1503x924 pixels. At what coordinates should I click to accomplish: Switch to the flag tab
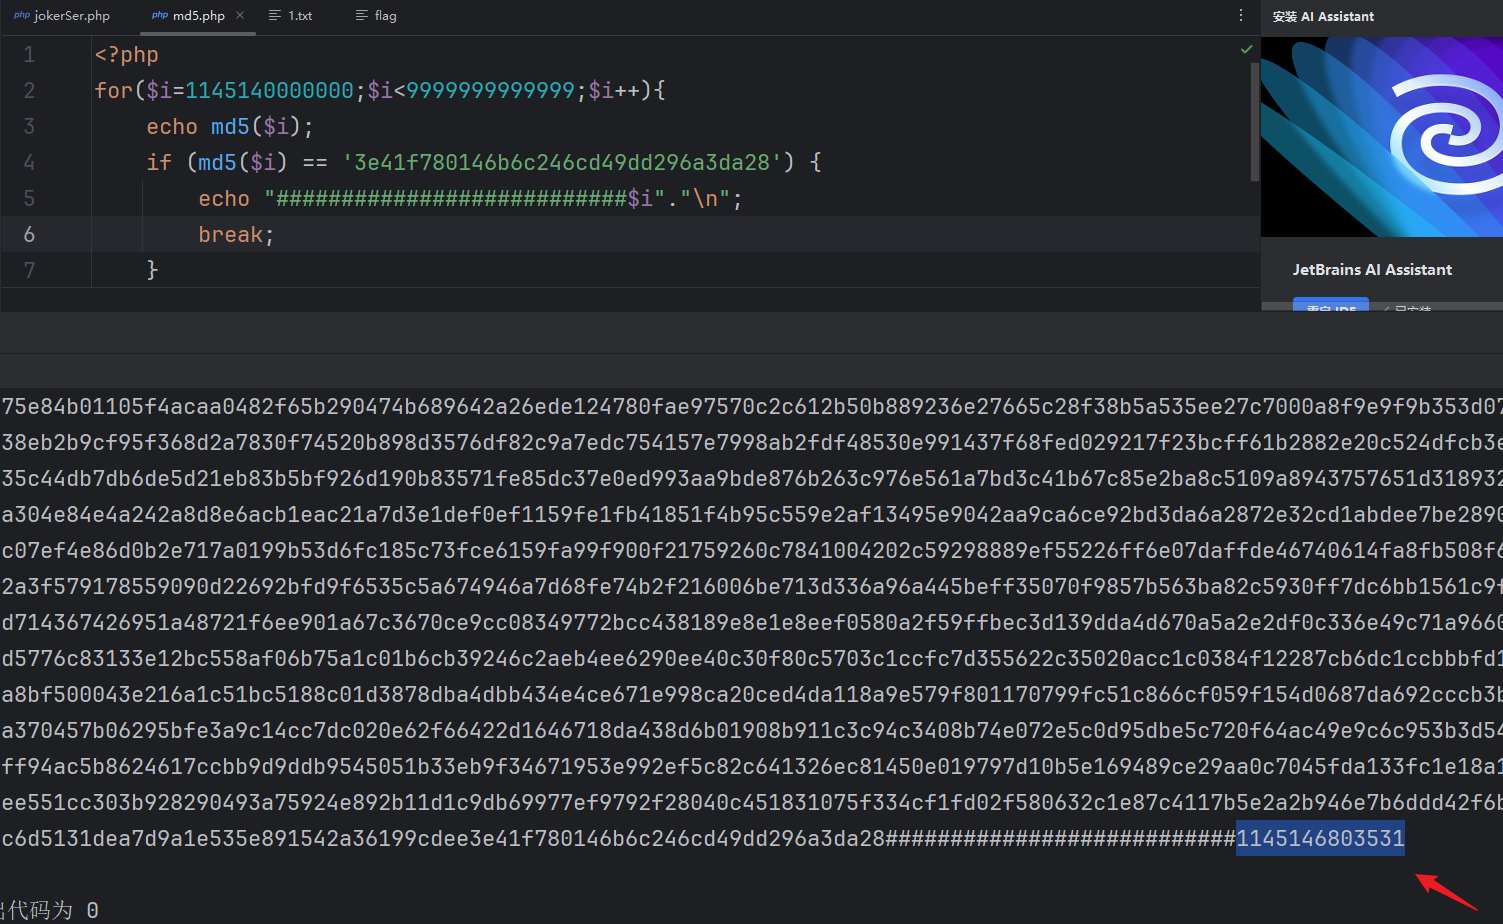coord(385,16)
